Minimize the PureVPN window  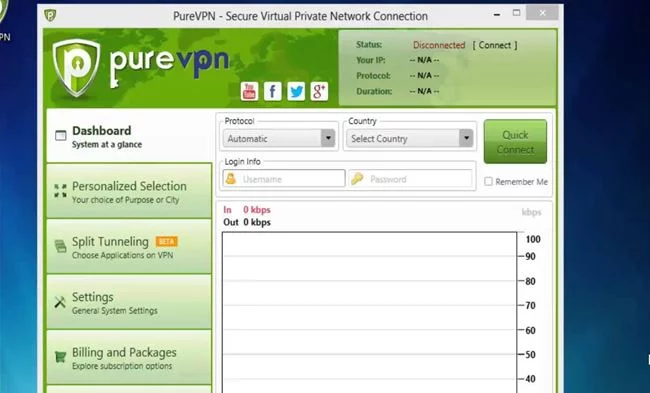(x=497, y=14)
